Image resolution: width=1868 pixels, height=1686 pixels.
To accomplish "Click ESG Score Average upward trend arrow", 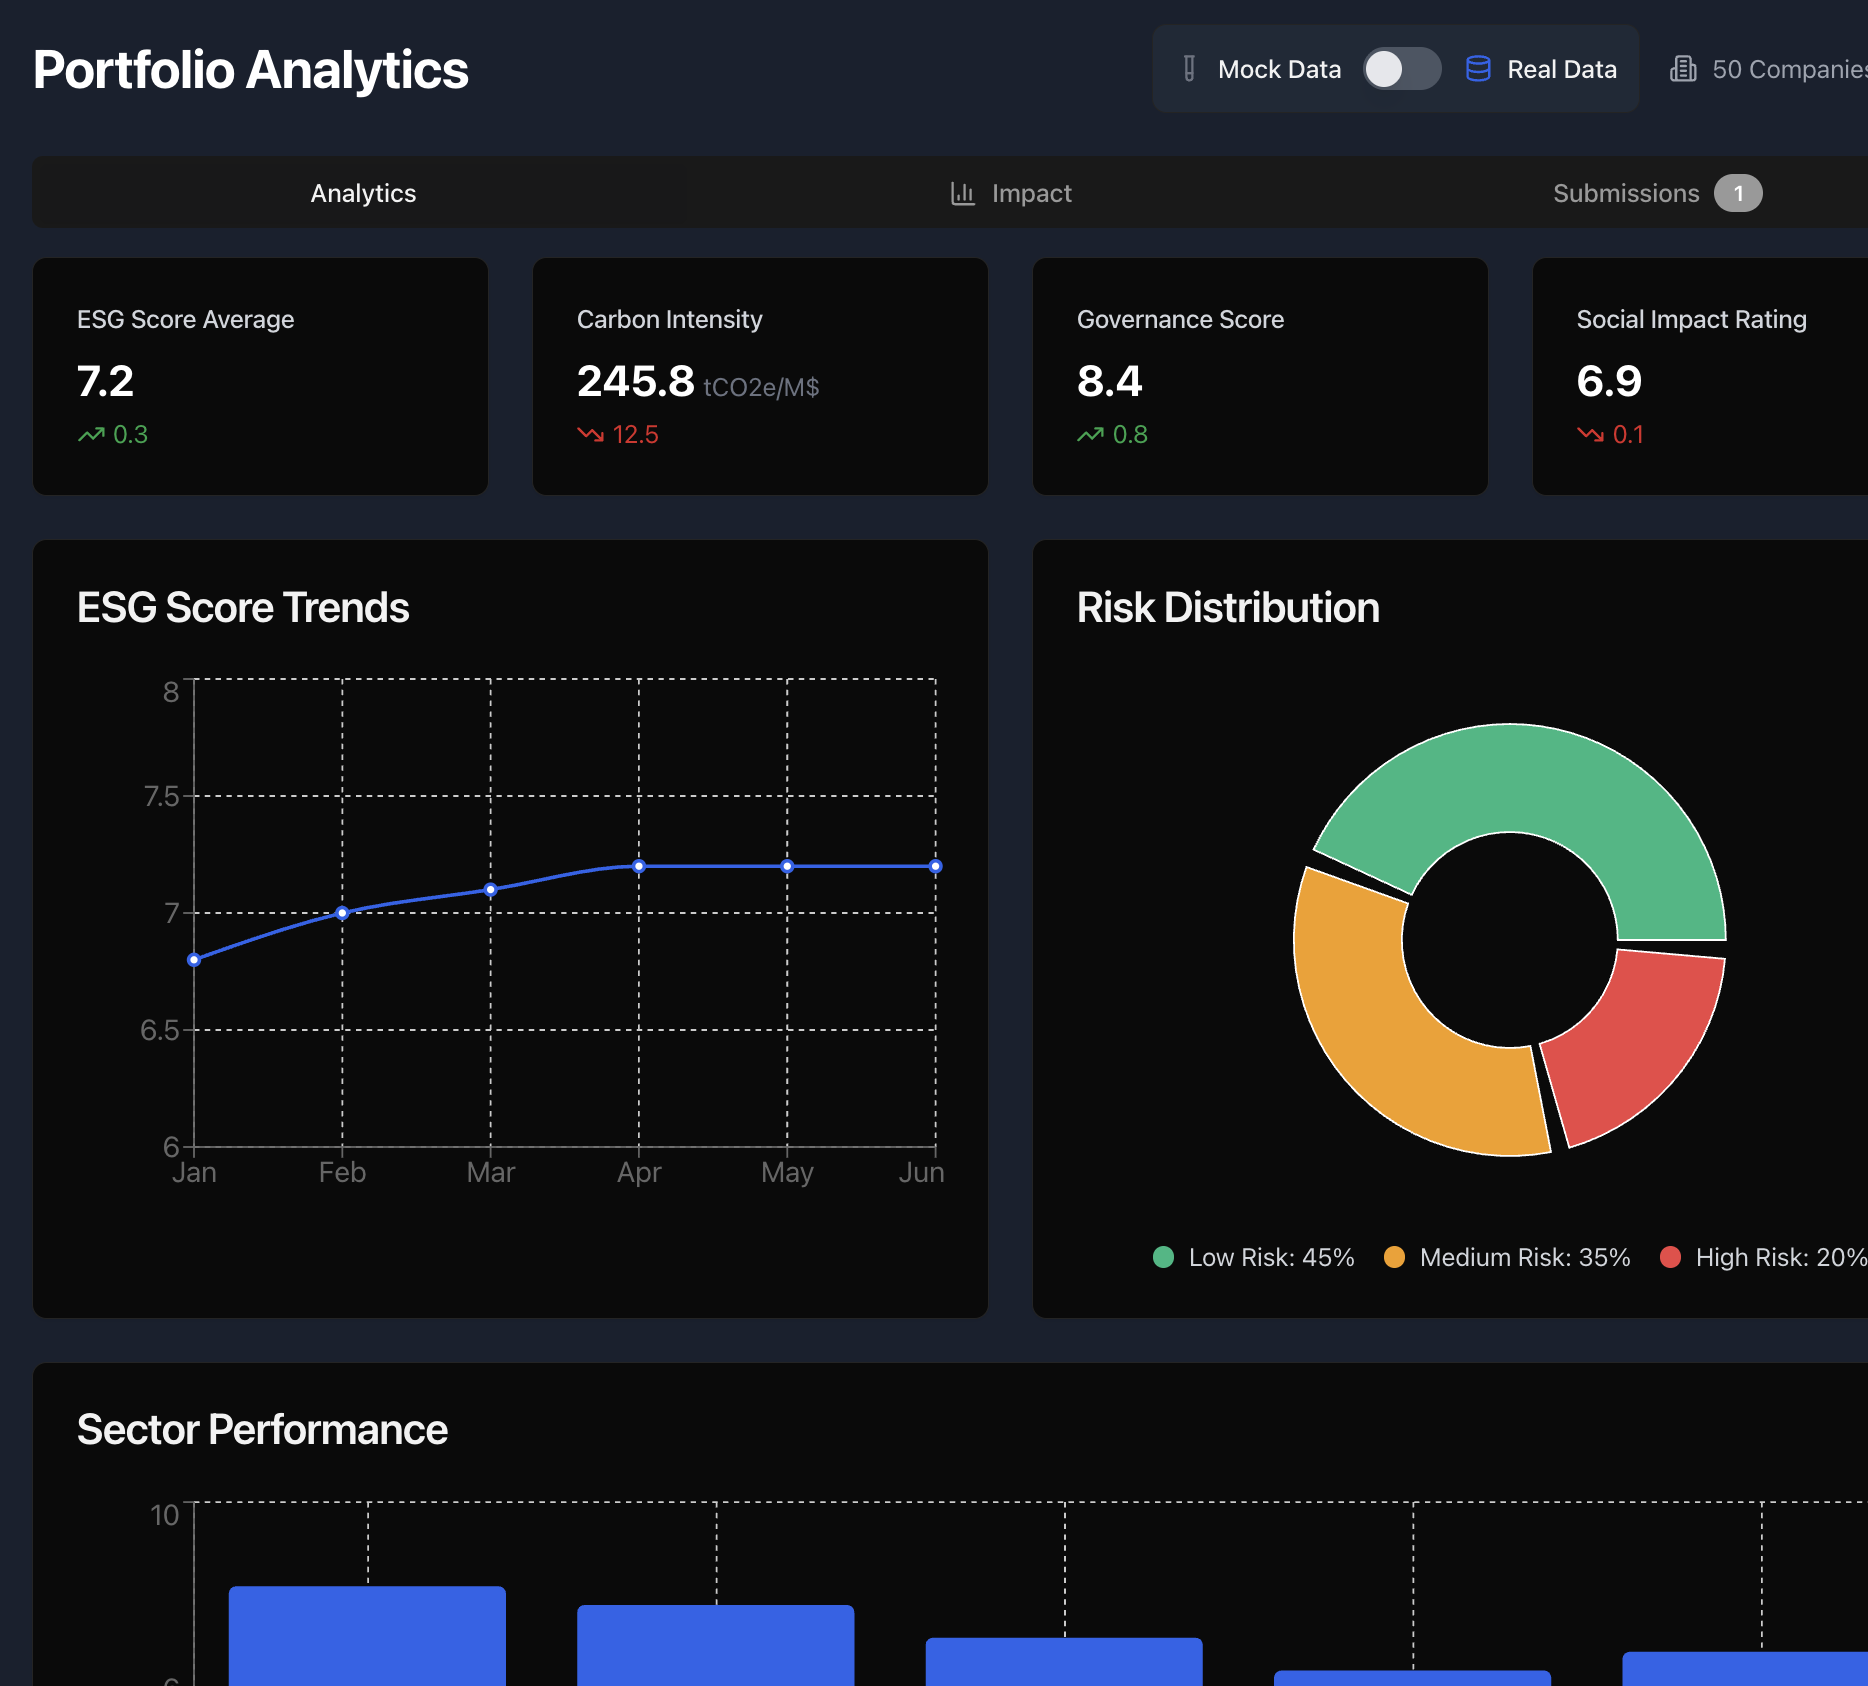I will click(x=91, y=435).
